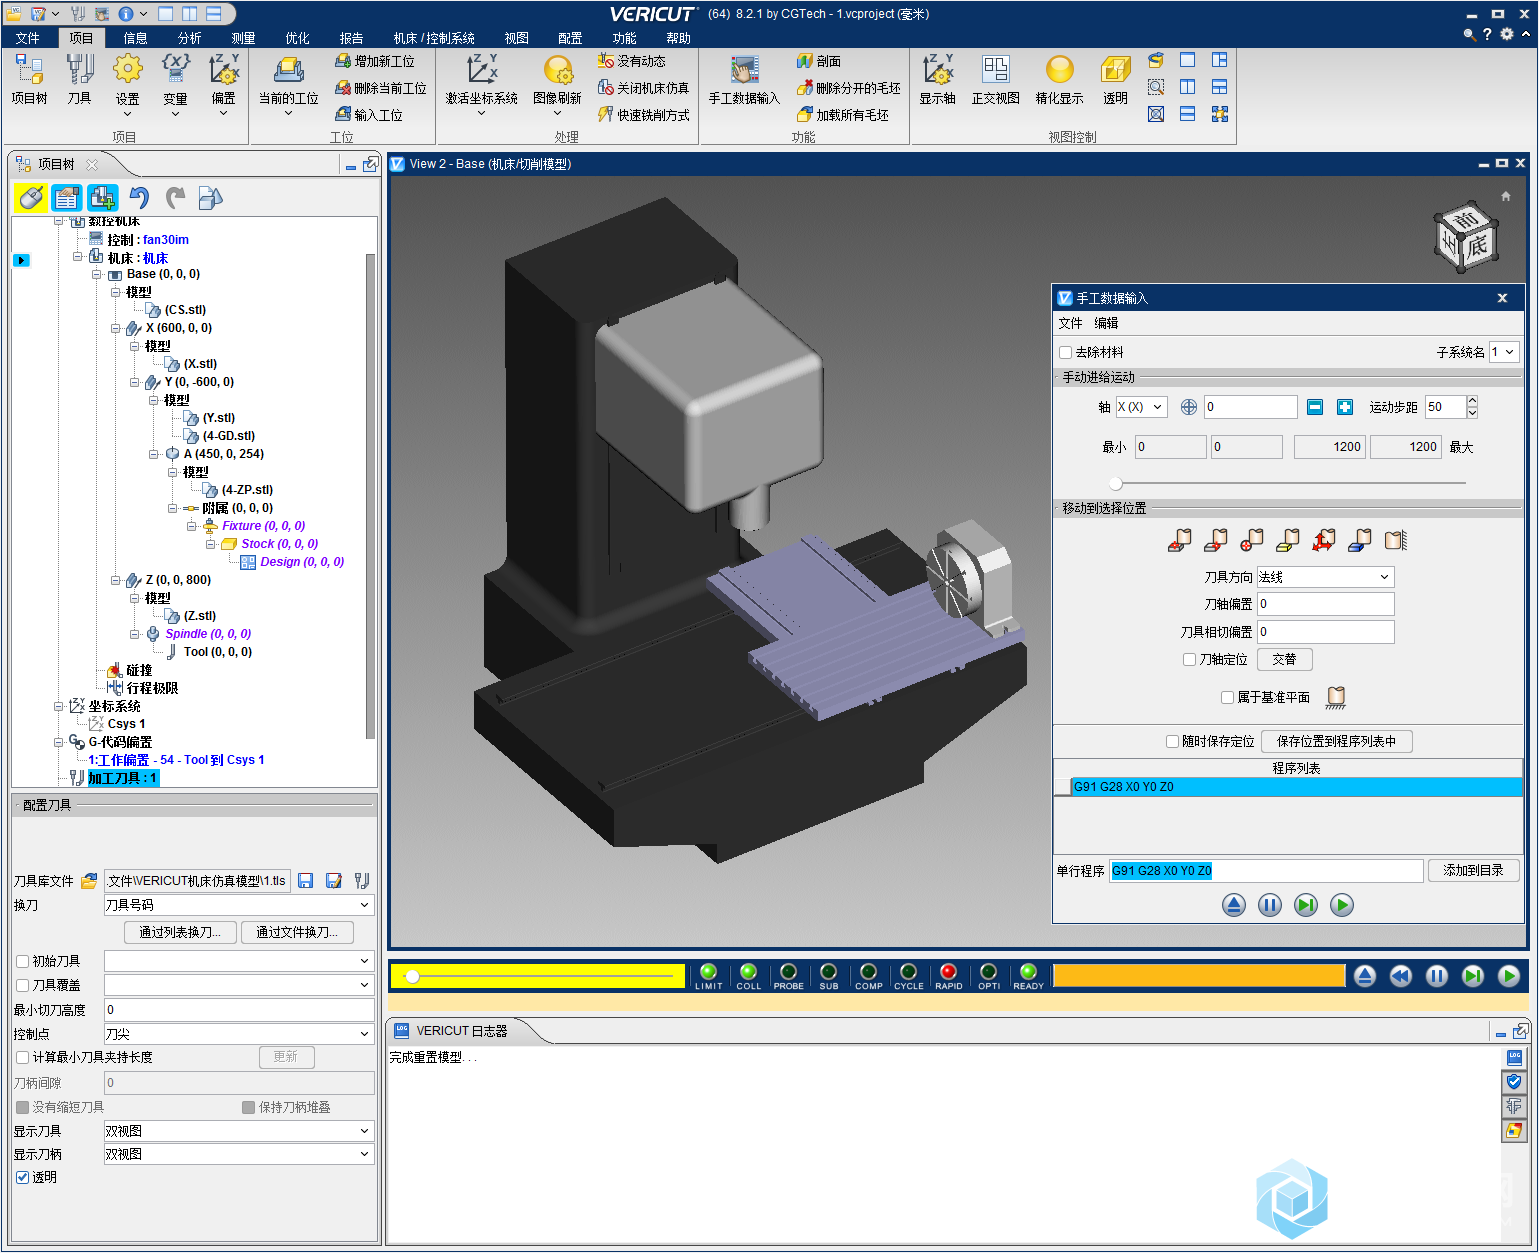The width and height of the screenshot is (1539, 1253).
Task: Click 通过列表换刀 button
Action: 180,932
